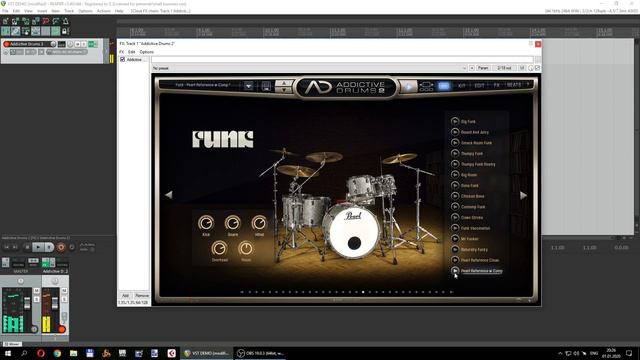Click the plus button next to preset box
This screenshot has height=360, width=640.
[x=472, y=68]
